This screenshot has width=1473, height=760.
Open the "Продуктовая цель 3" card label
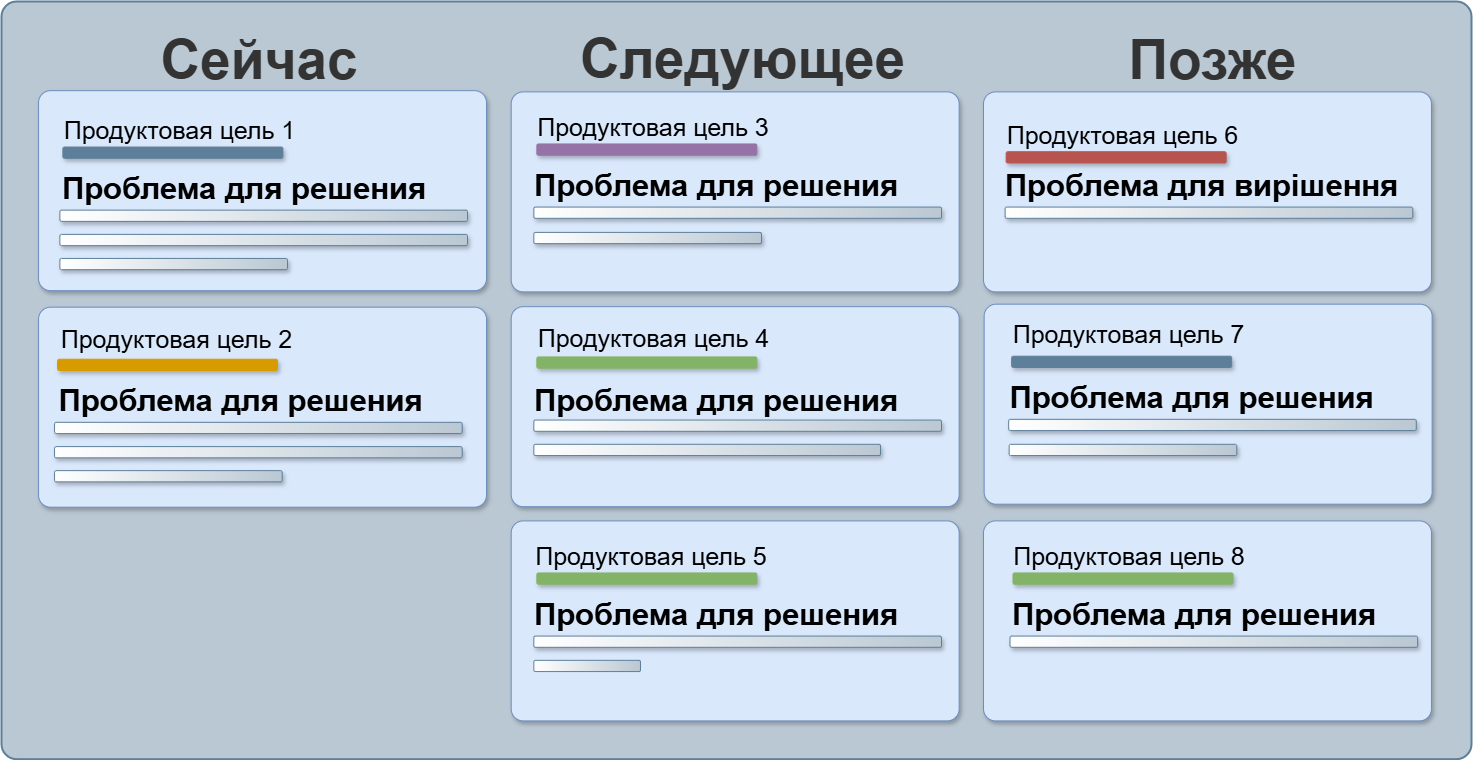pos(652,128)
